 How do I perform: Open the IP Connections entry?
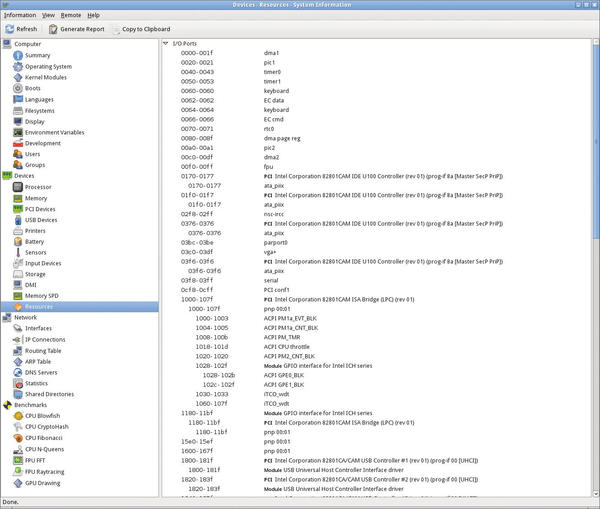point(45,339)
